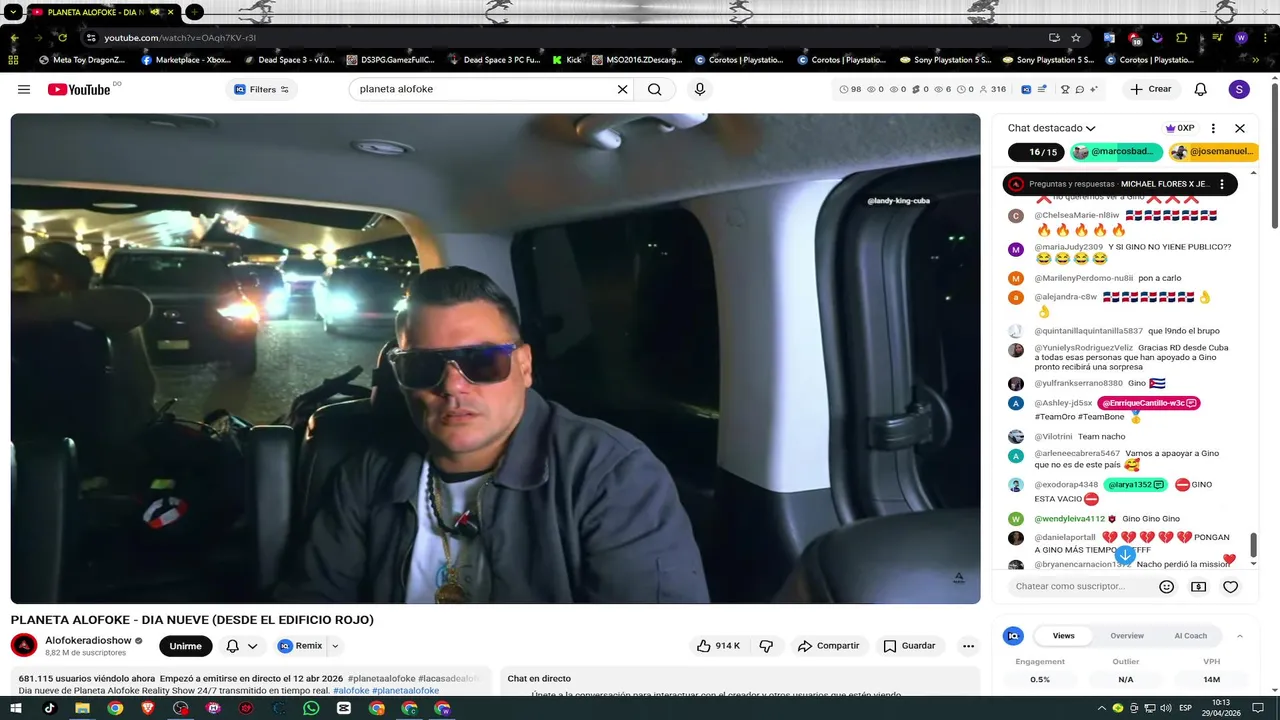Jump to newest chat messages arrow

[1125, 554]
